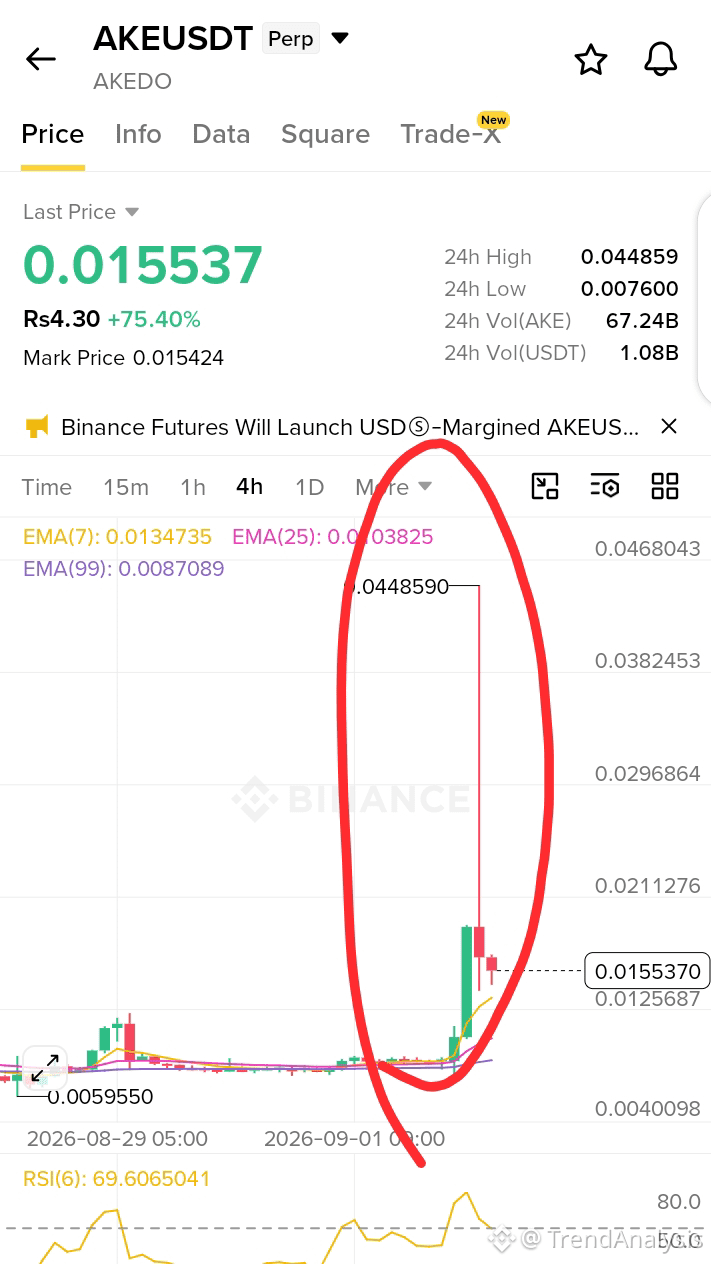Switch to the Trade-X tab
Viewport: 711px width, 1264px height.
tap(451, 134)
